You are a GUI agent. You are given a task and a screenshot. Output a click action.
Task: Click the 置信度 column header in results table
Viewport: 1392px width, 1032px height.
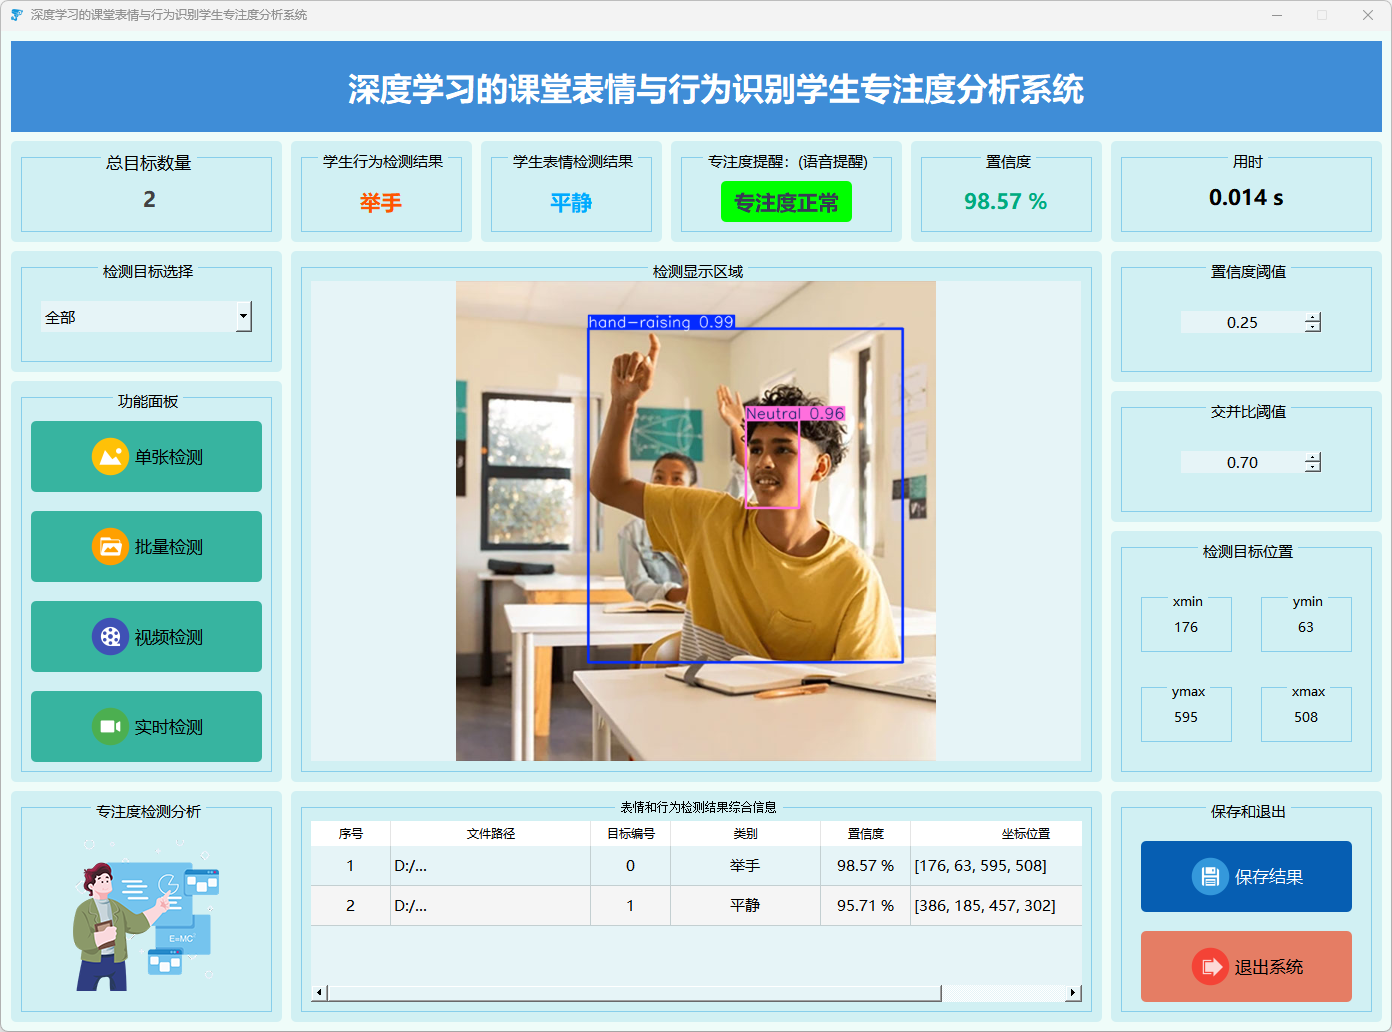[865, 834]
